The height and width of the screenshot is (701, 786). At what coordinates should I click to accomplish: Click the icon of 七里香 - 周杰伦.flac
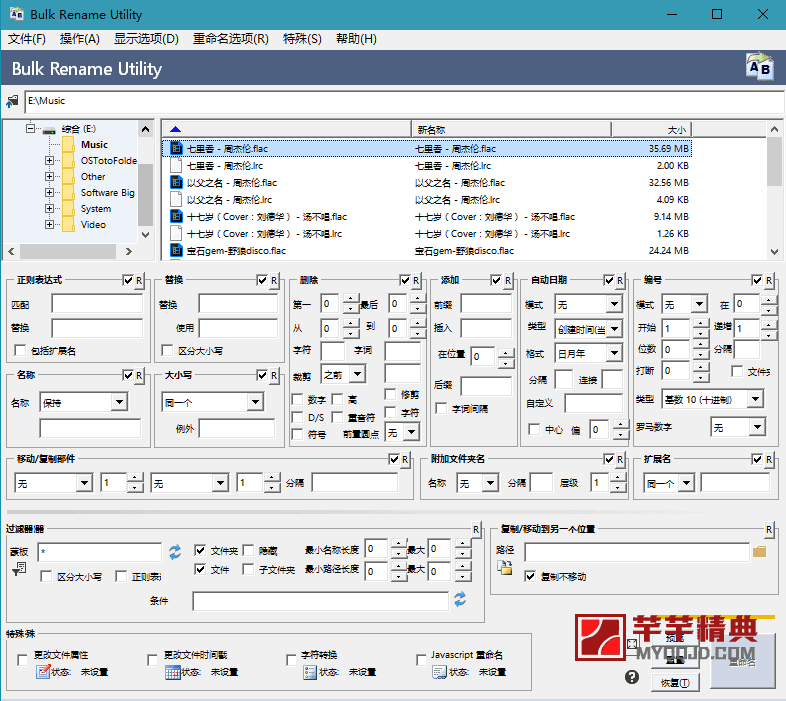point(176,148)
